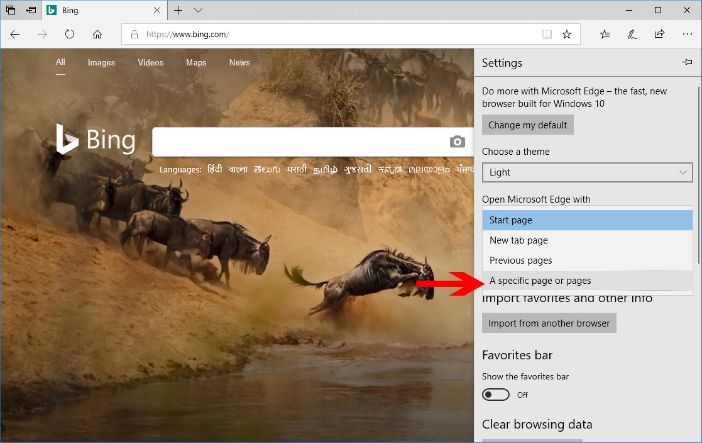Open a new tab with plus
The image size is (702, 443).
[x=178, y=10]
